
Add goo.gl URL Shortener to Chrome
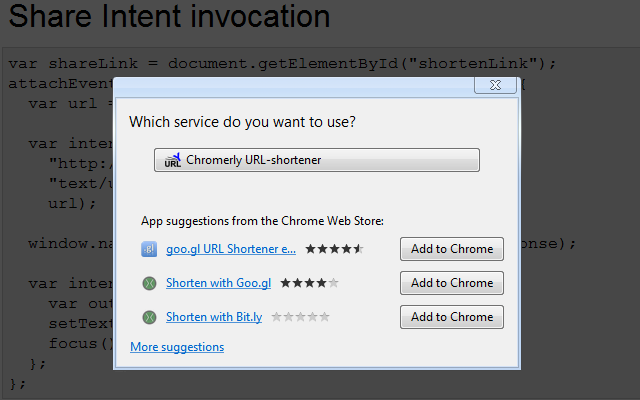coord(452,249)
